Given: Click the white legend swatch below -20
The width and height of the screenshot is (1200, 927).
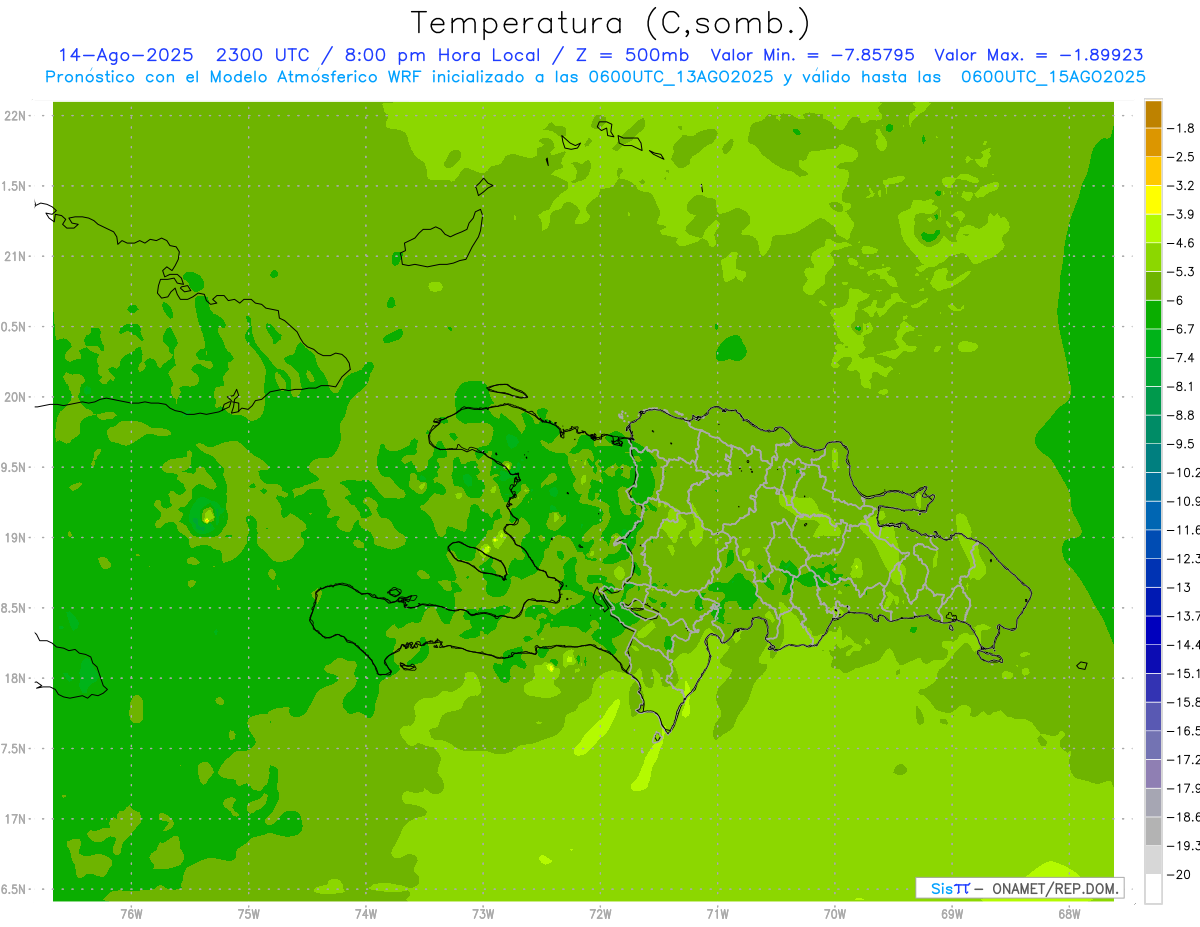Looking at the screenshot, I should click(1153, 888).
